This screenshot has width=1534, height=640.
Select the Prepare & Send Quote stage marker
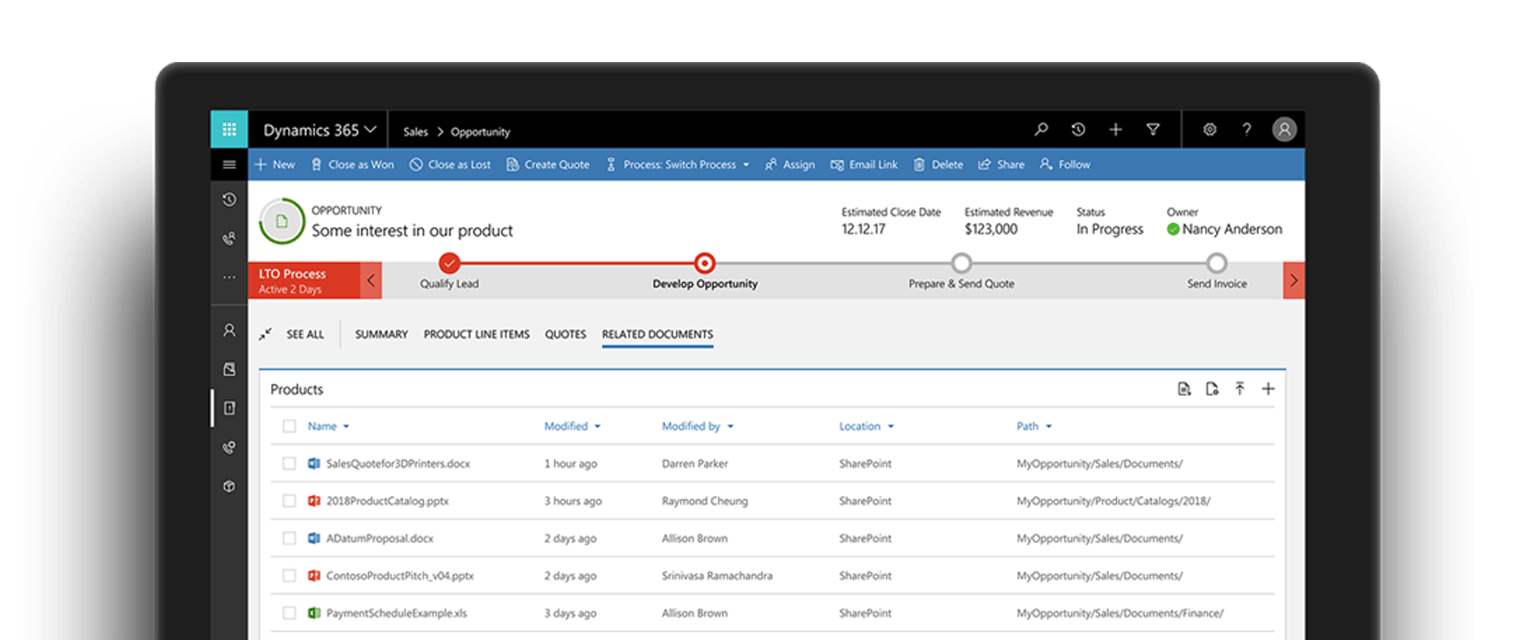point(961,264)
